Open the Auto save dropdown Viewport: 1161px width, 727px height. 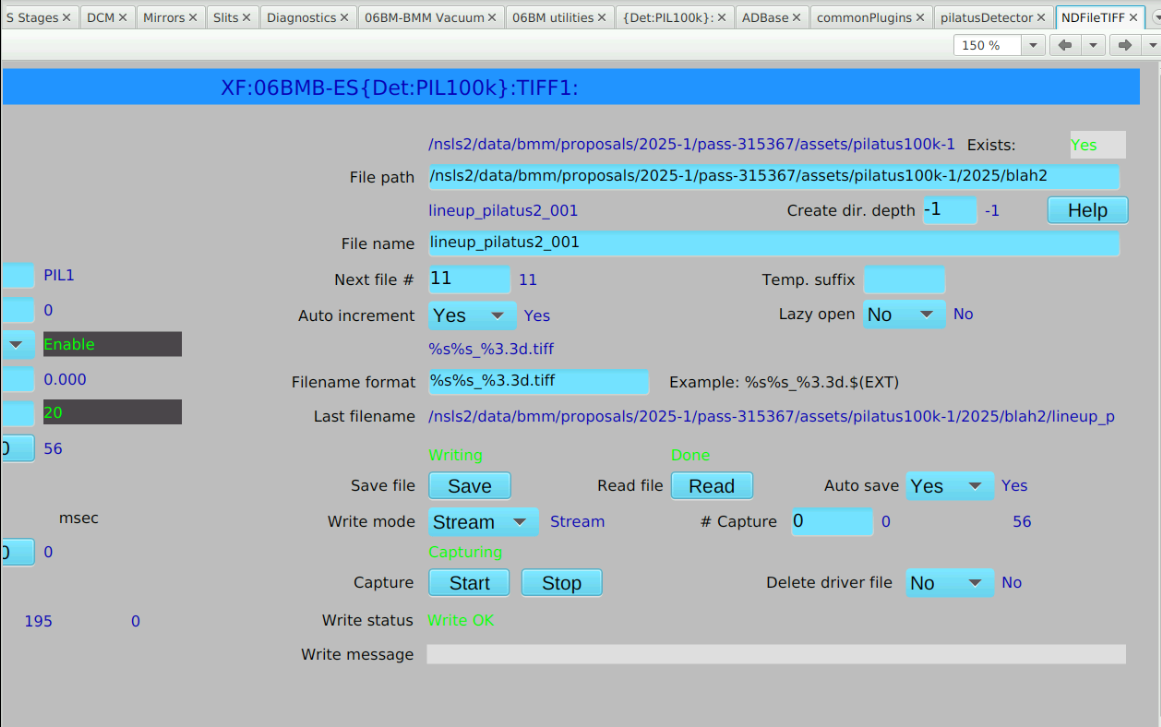pyautogui.click(x=950, y=486)
